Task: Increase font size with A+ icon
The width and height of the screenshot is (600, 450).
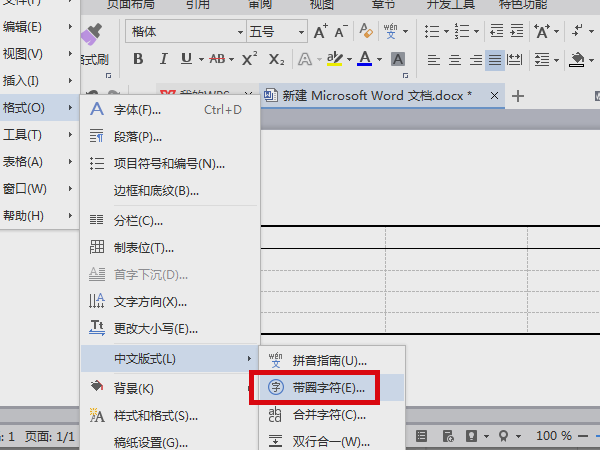Action: point(321,31)
